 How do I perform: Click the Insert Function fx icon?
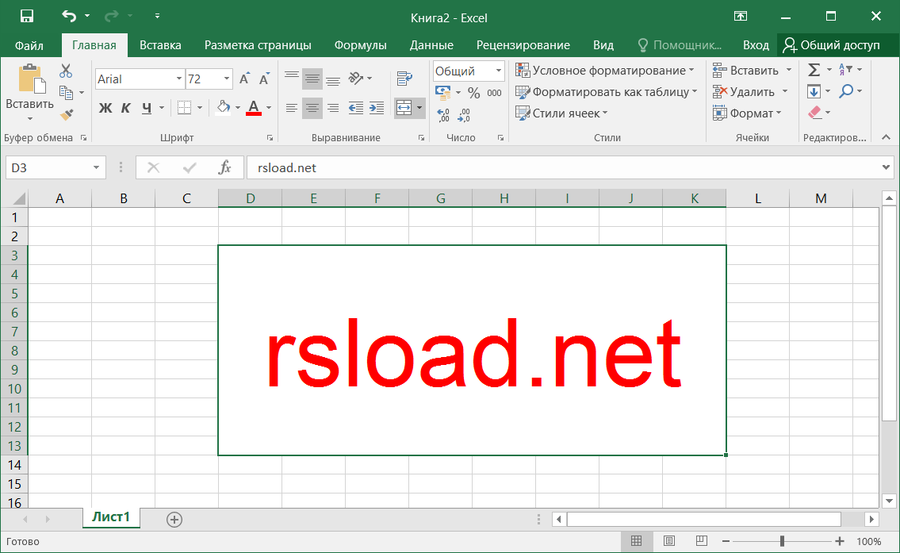click(224, 168)
